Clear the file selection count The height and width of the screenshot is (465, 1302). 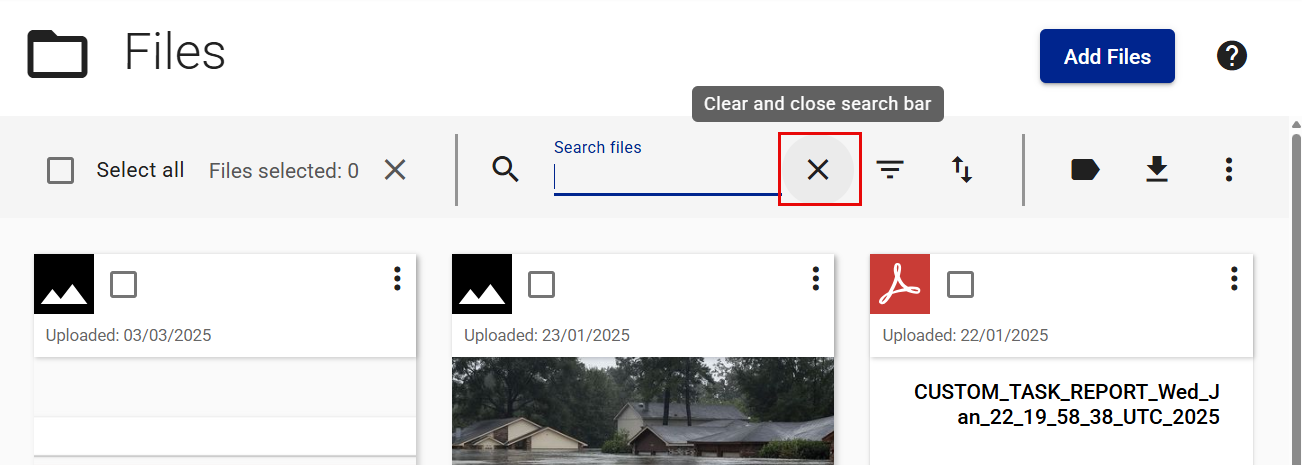point(395,170)
